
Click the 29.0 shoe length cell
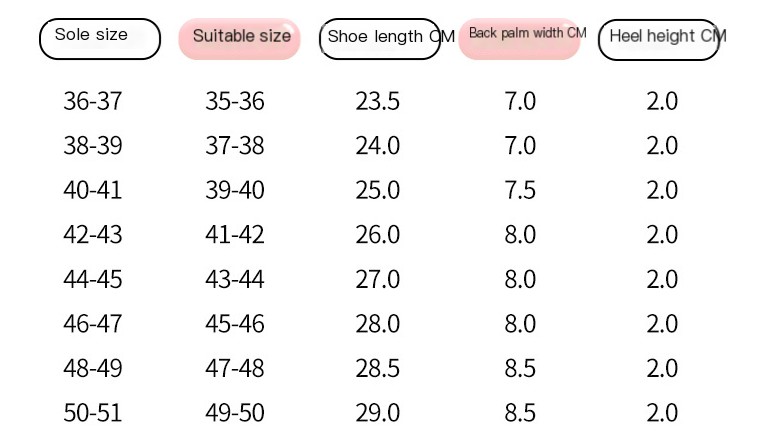pyautogui.click(x=378, y=413)
